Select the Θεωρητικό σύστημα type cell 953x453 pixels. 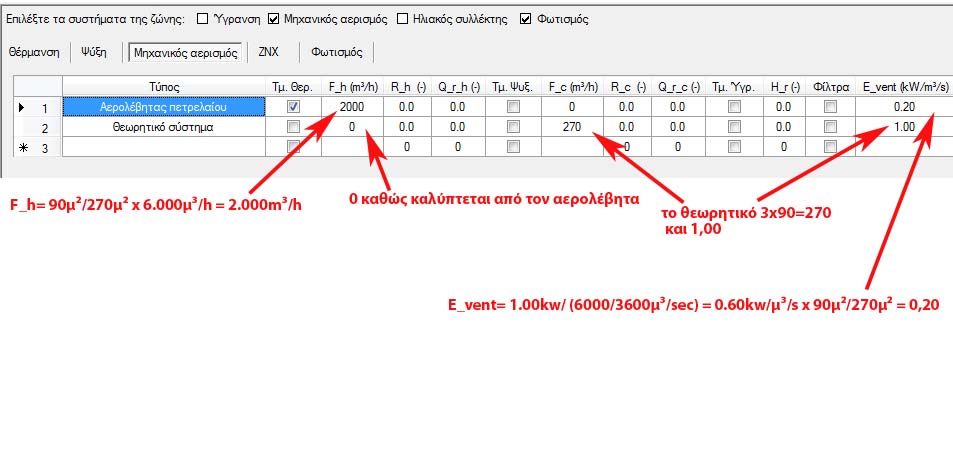point(163,127)
